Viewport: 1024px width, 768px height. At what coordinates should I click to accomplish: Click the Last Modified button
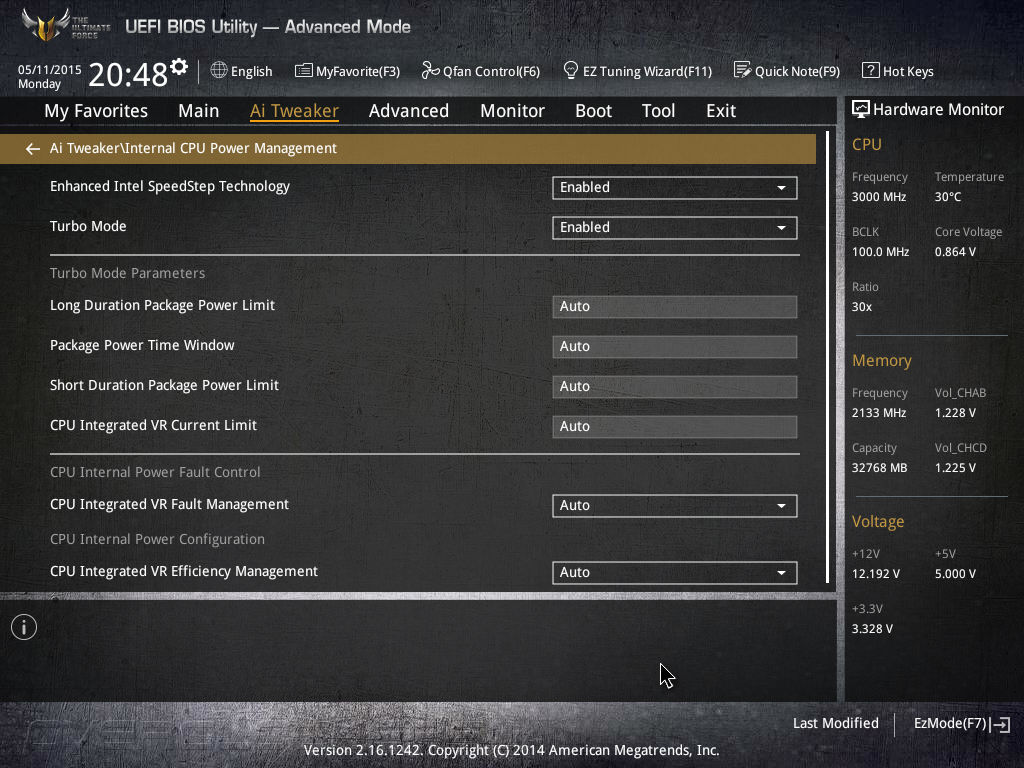click(835, 724)
